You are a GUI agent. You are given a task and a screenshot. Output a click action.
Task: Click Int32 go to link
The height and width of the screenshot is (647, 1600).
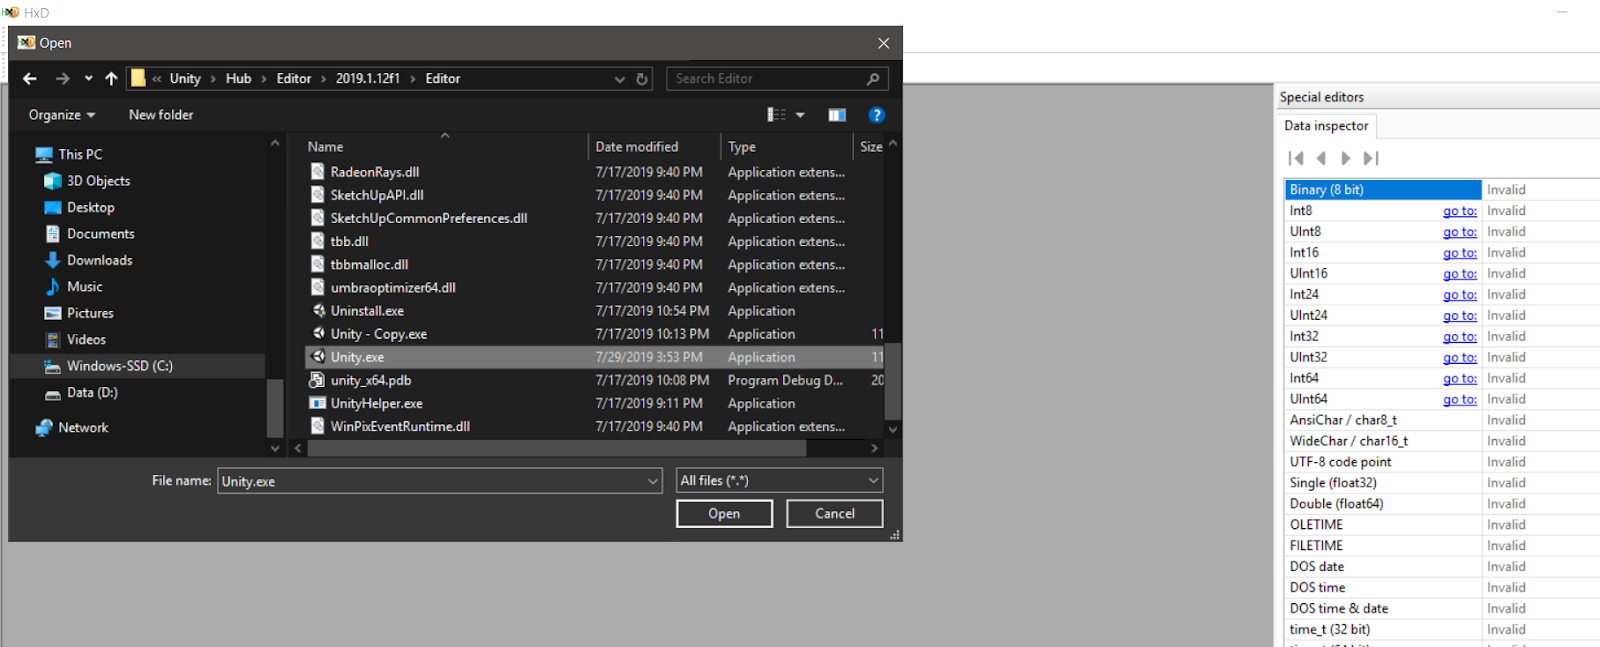click(1459, 337)
